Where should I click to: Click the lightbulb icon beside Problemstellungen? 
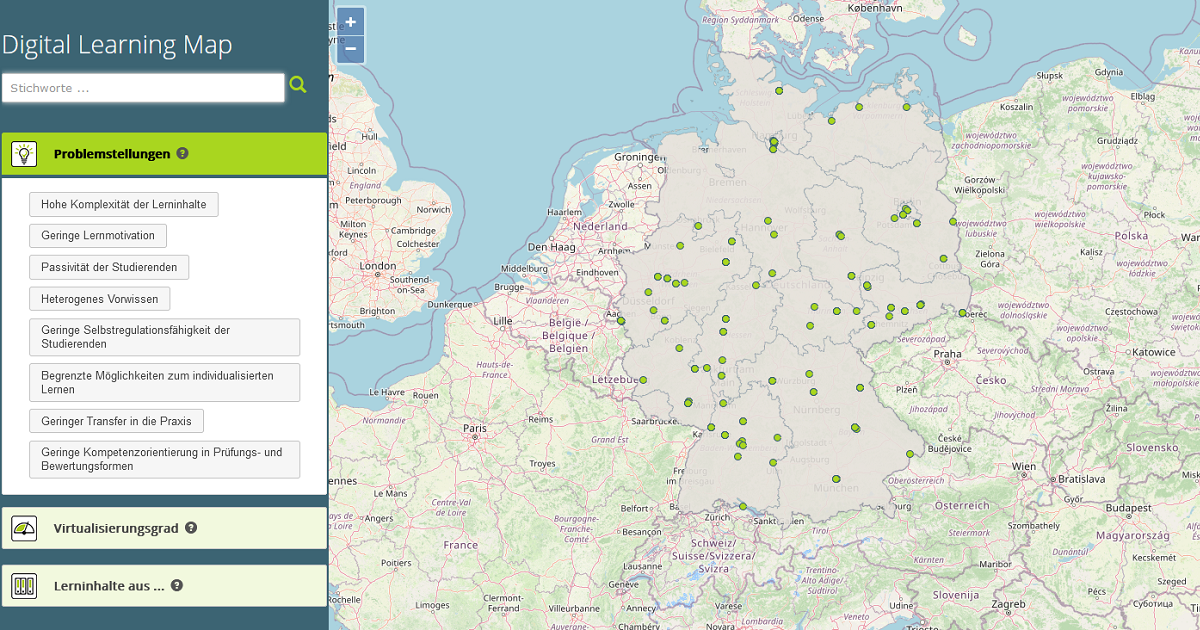[24, 154]
